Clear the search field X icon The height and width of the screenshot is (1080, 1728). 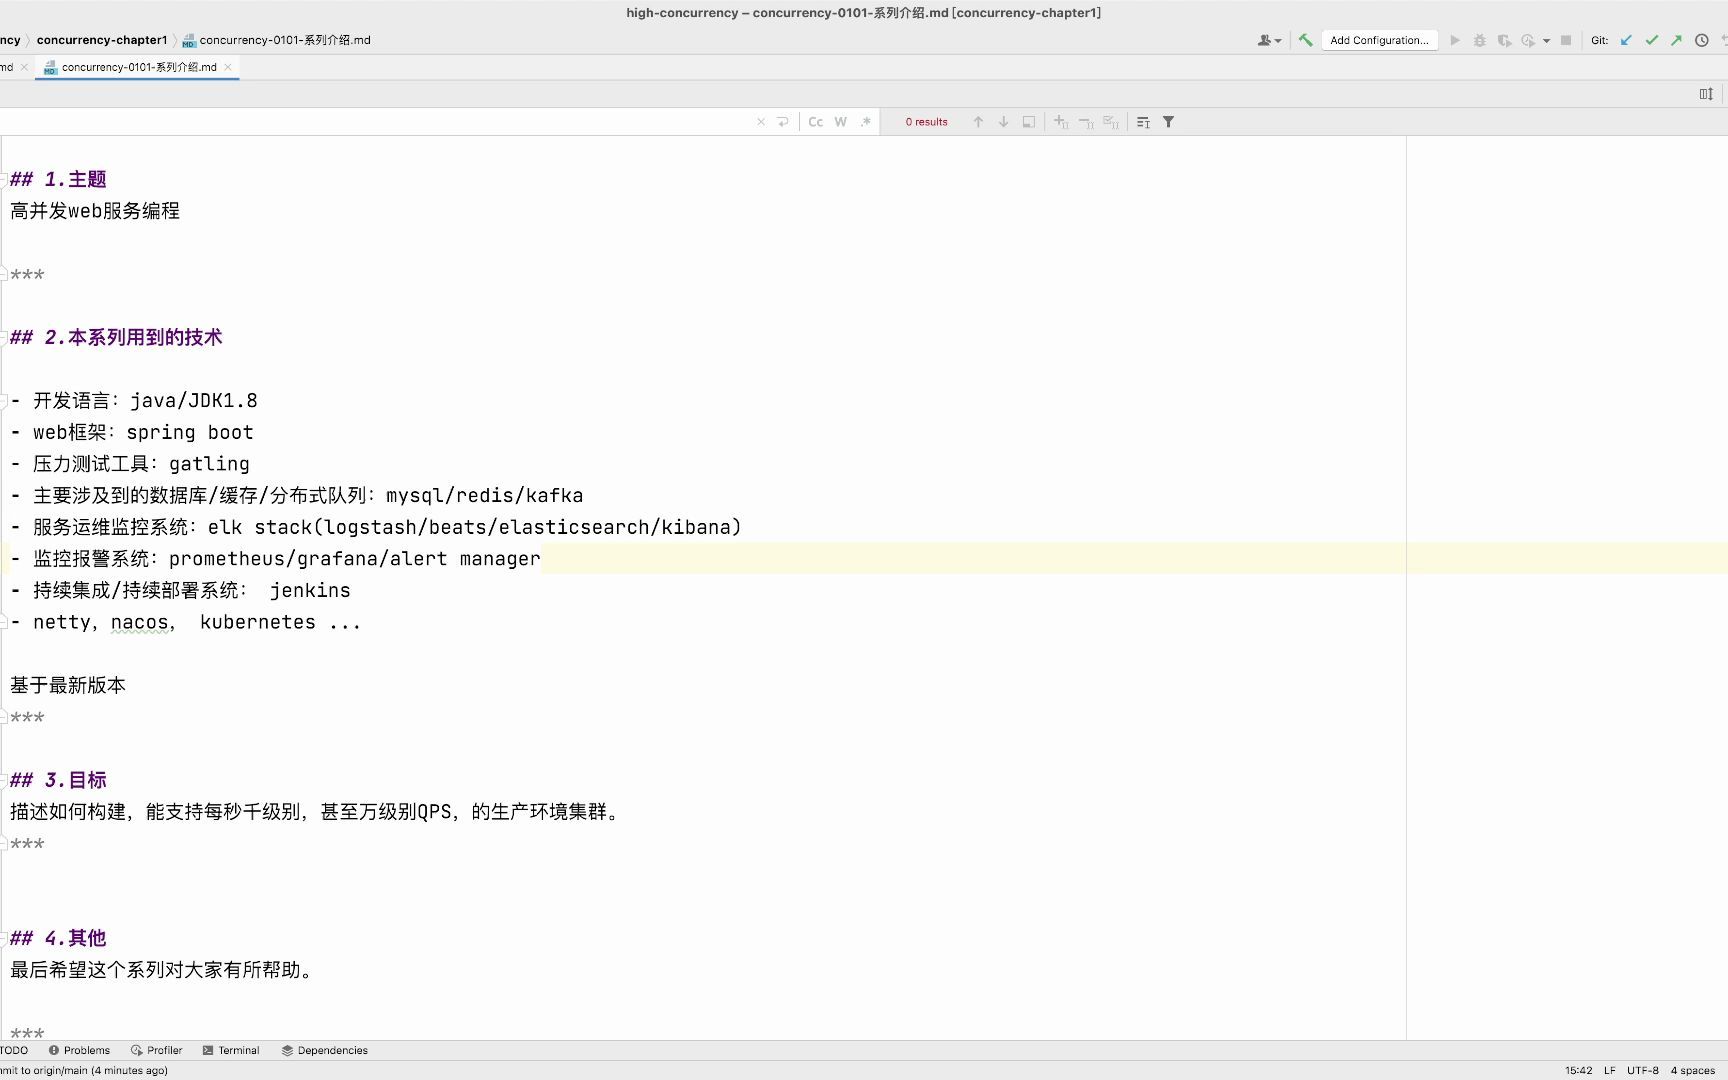761,122
